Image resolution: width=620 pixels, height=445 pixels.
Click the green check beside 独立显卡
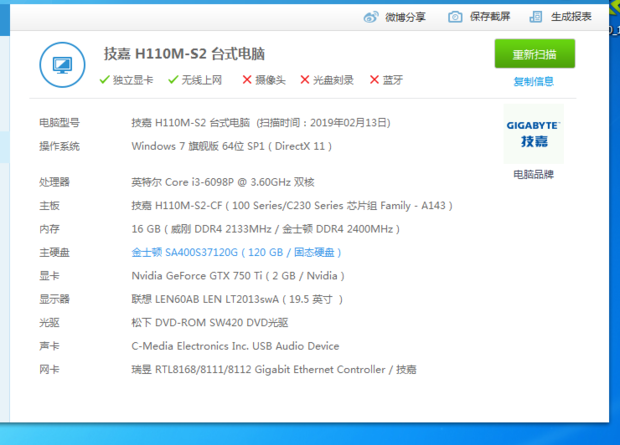[104, 80]
